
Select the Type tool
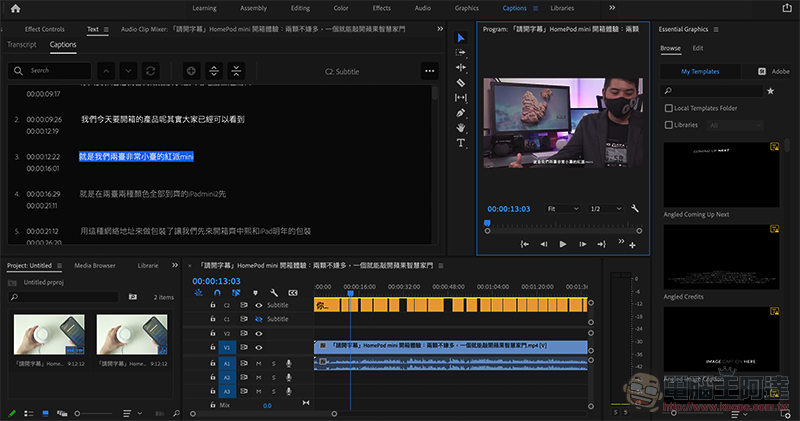pyautogui.click(x=461, y=143)
